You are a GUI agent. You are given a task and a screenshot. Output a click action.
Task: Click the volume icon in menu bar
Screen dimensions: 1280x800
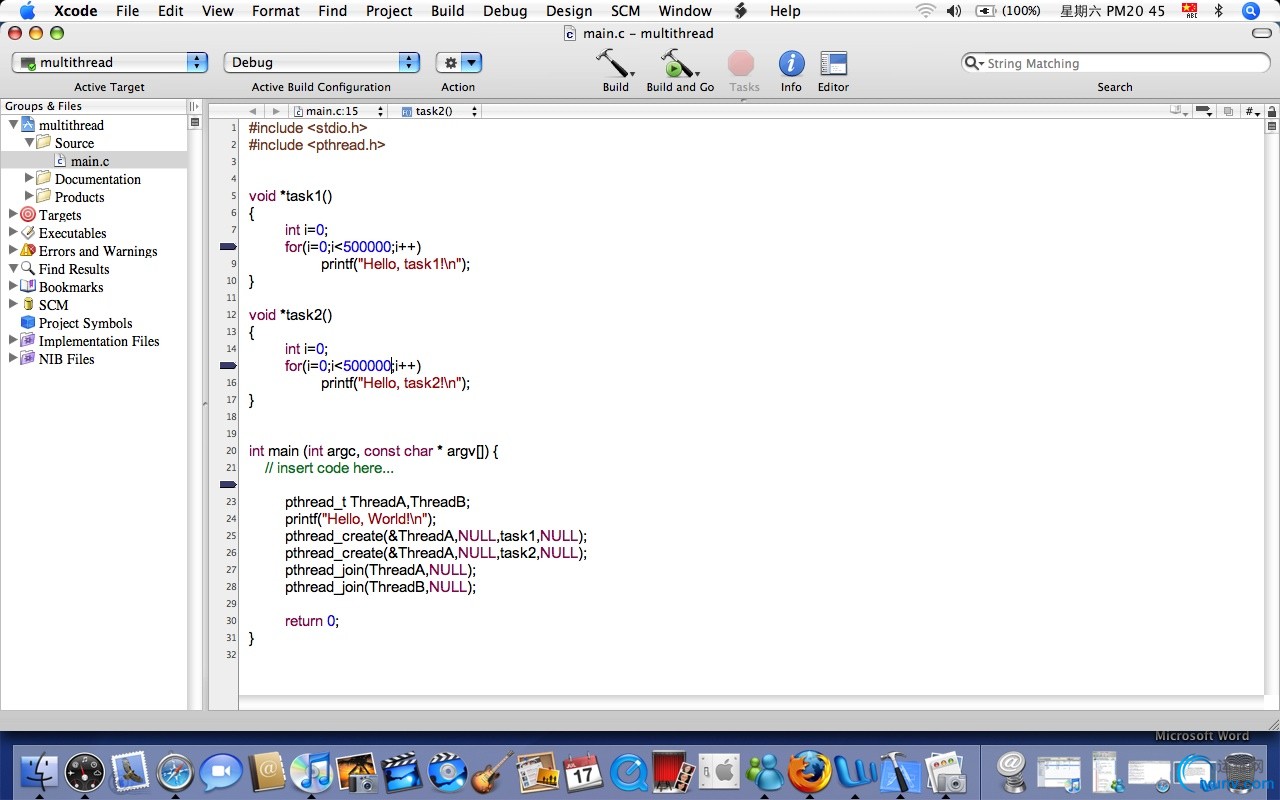[x=954, y=11]
